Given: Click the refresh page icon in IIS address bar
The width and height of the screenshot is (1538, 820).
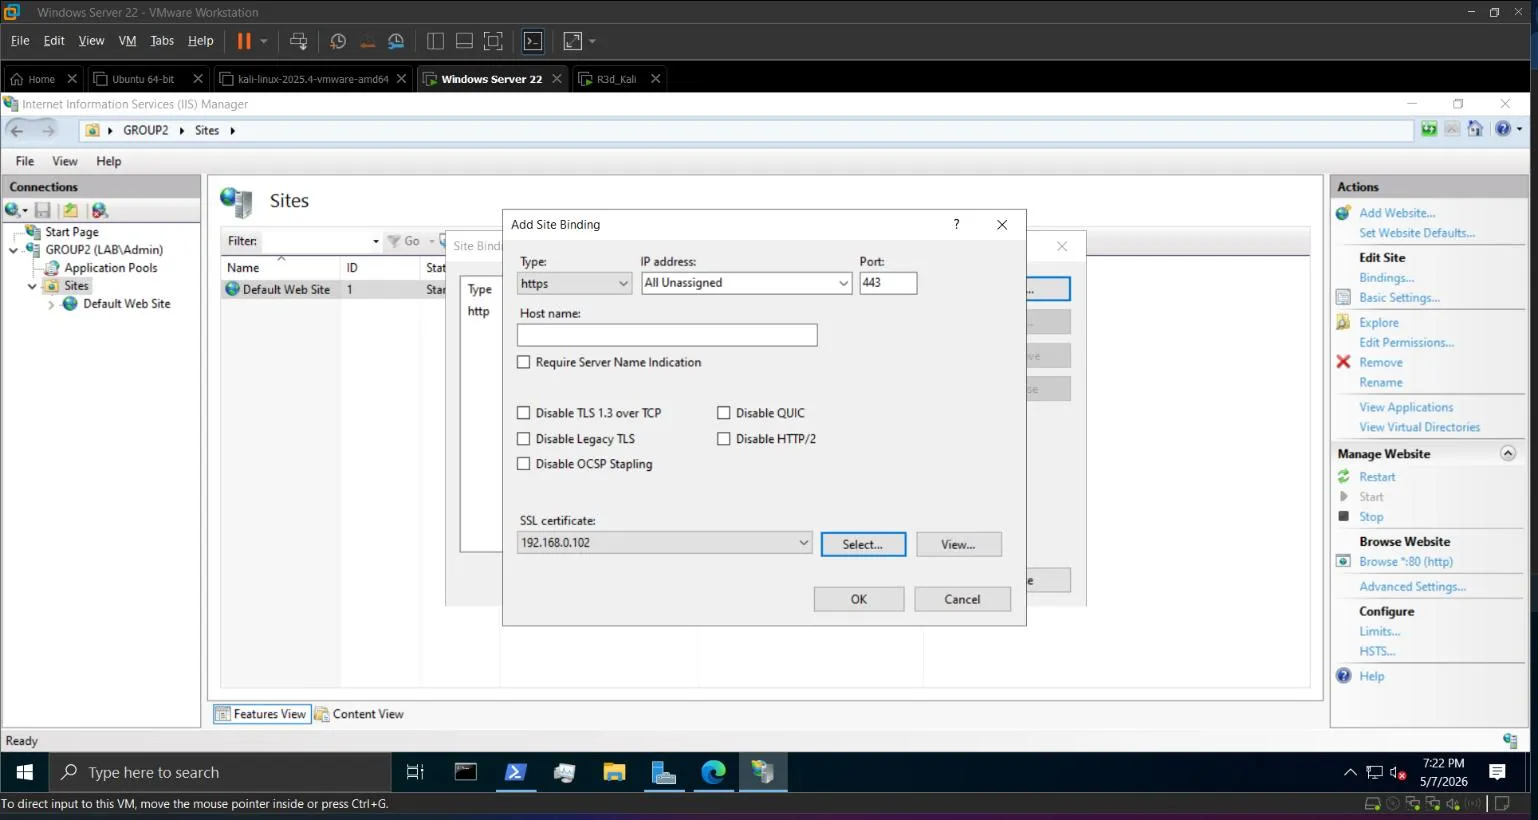Looking at the screenshot, I should pos(1429,129).
